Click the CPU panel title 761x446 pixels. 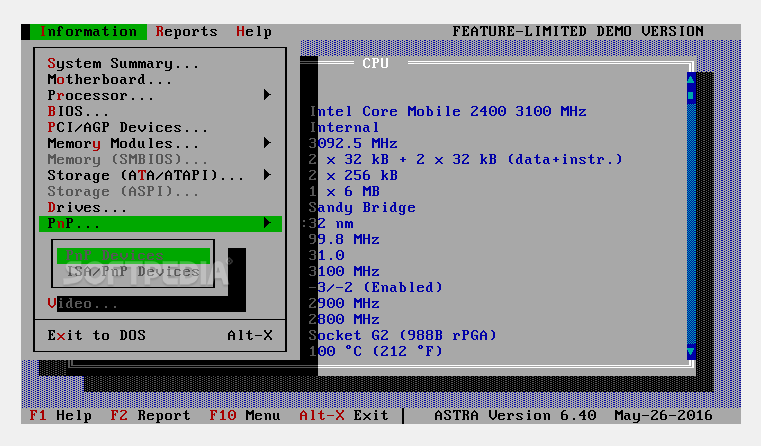pos(375,64)
